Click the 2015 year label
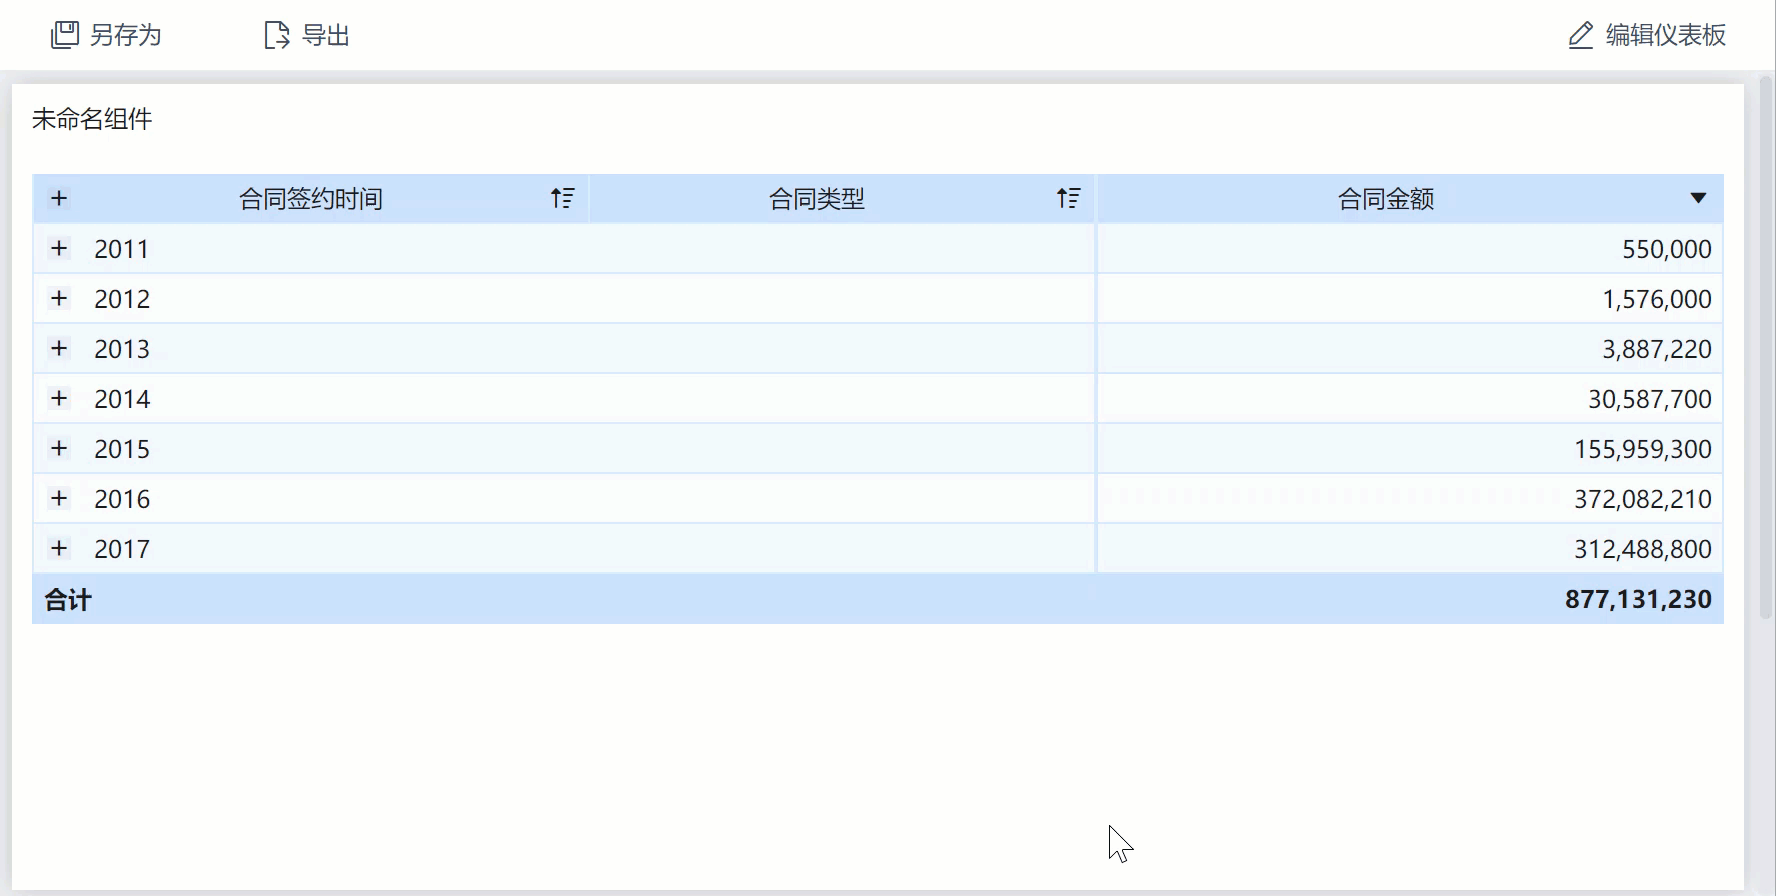 [122, 449]
